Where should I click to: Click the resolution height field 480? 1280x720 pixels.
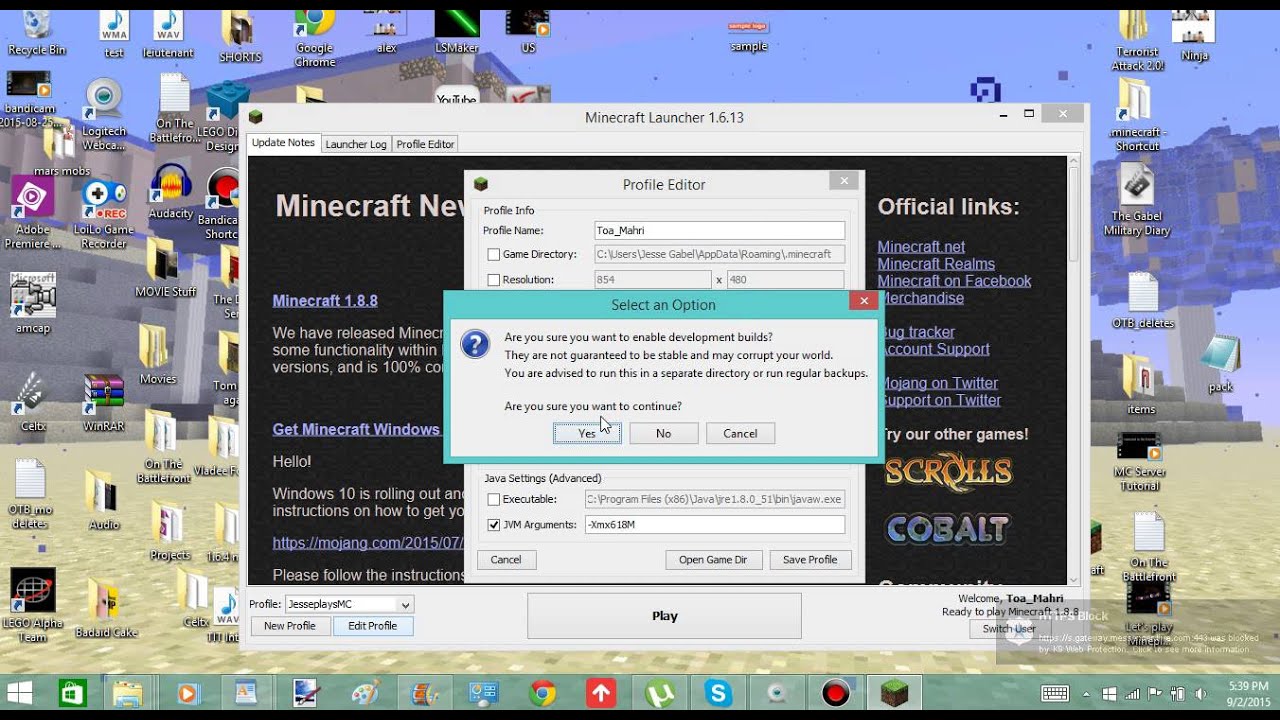785,280
